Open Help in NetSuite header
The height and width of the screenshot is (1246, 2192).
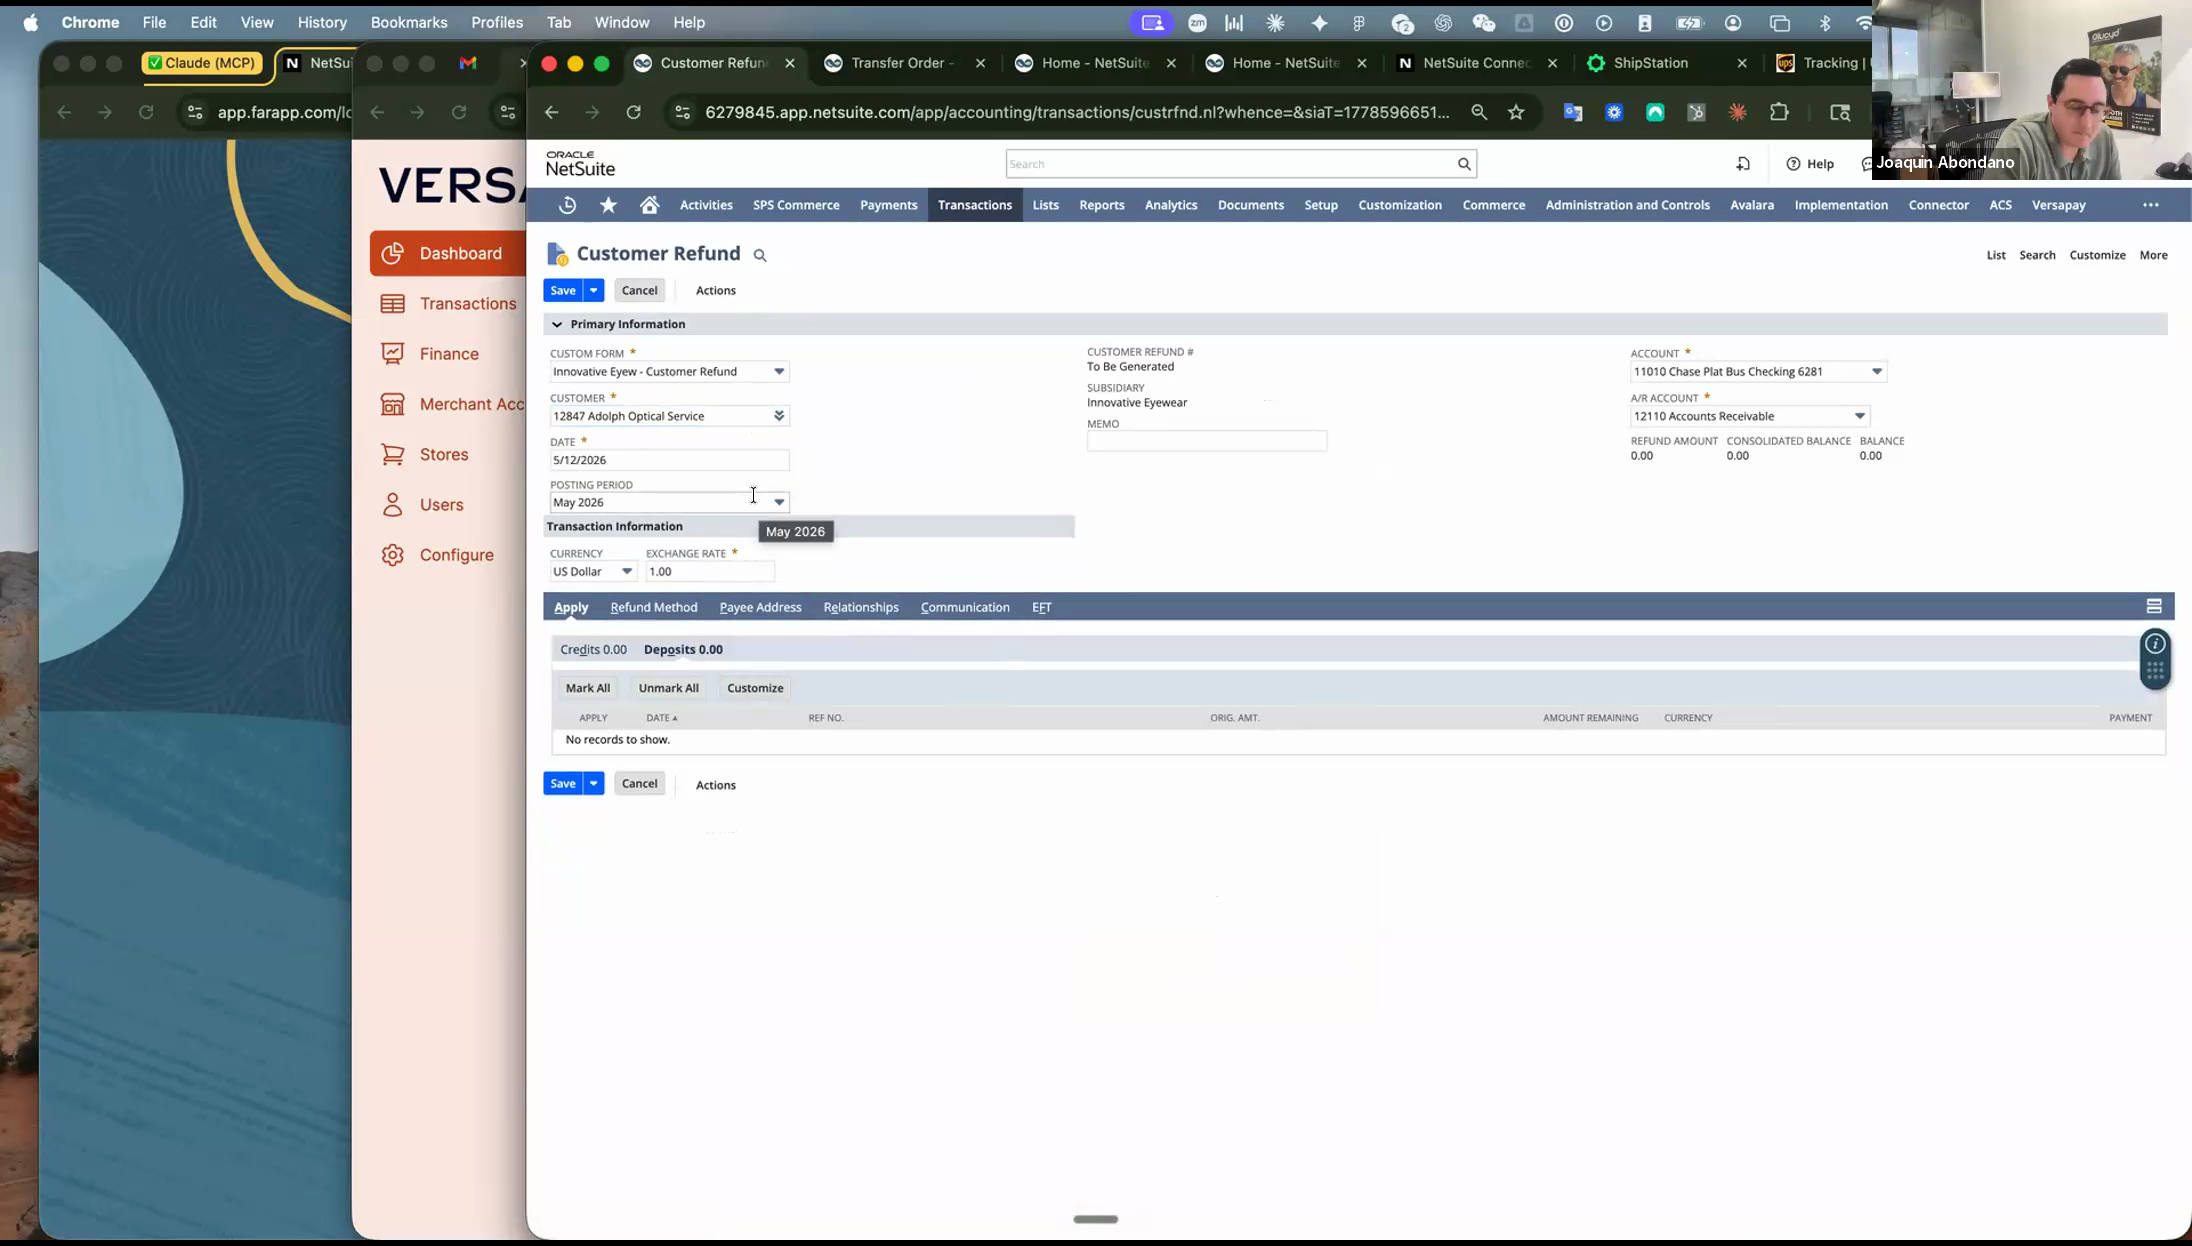point(1810,164)
